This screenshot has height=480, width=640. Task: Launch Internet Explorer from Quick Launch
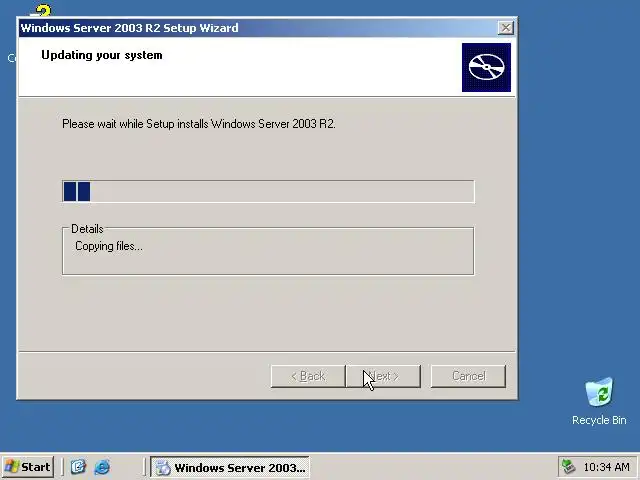coord(102,467)
